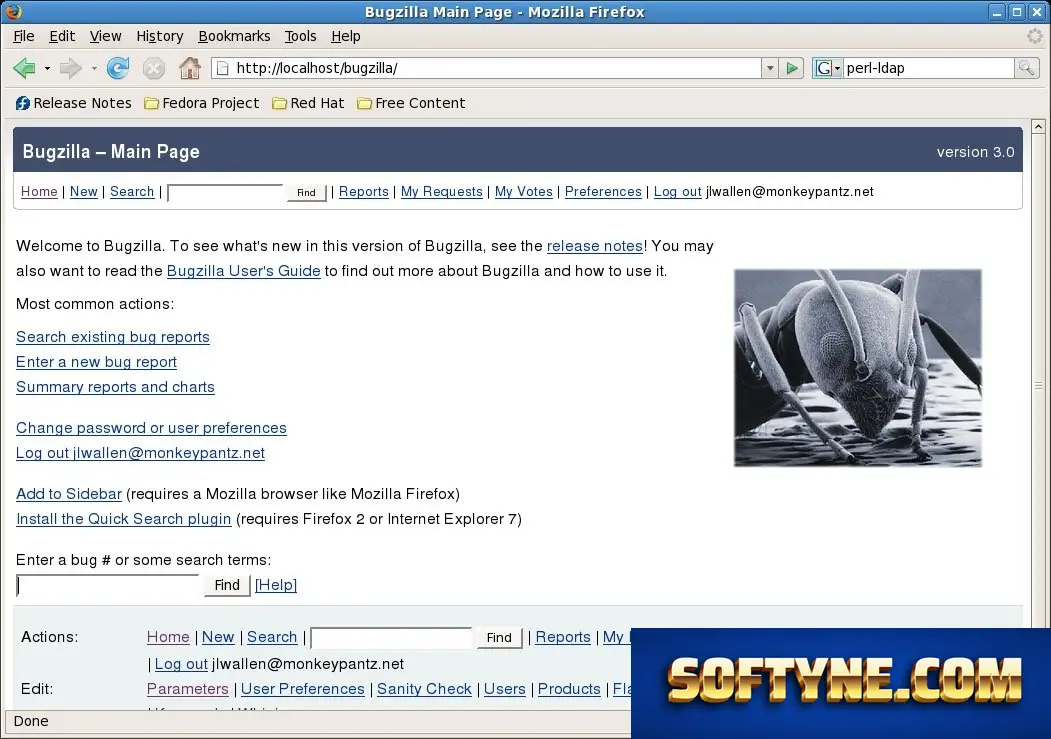Image resolution: width=1051 pixels, height=739 pixels.
Task: Open the Preferences link in header
Action: click(603, 192)
